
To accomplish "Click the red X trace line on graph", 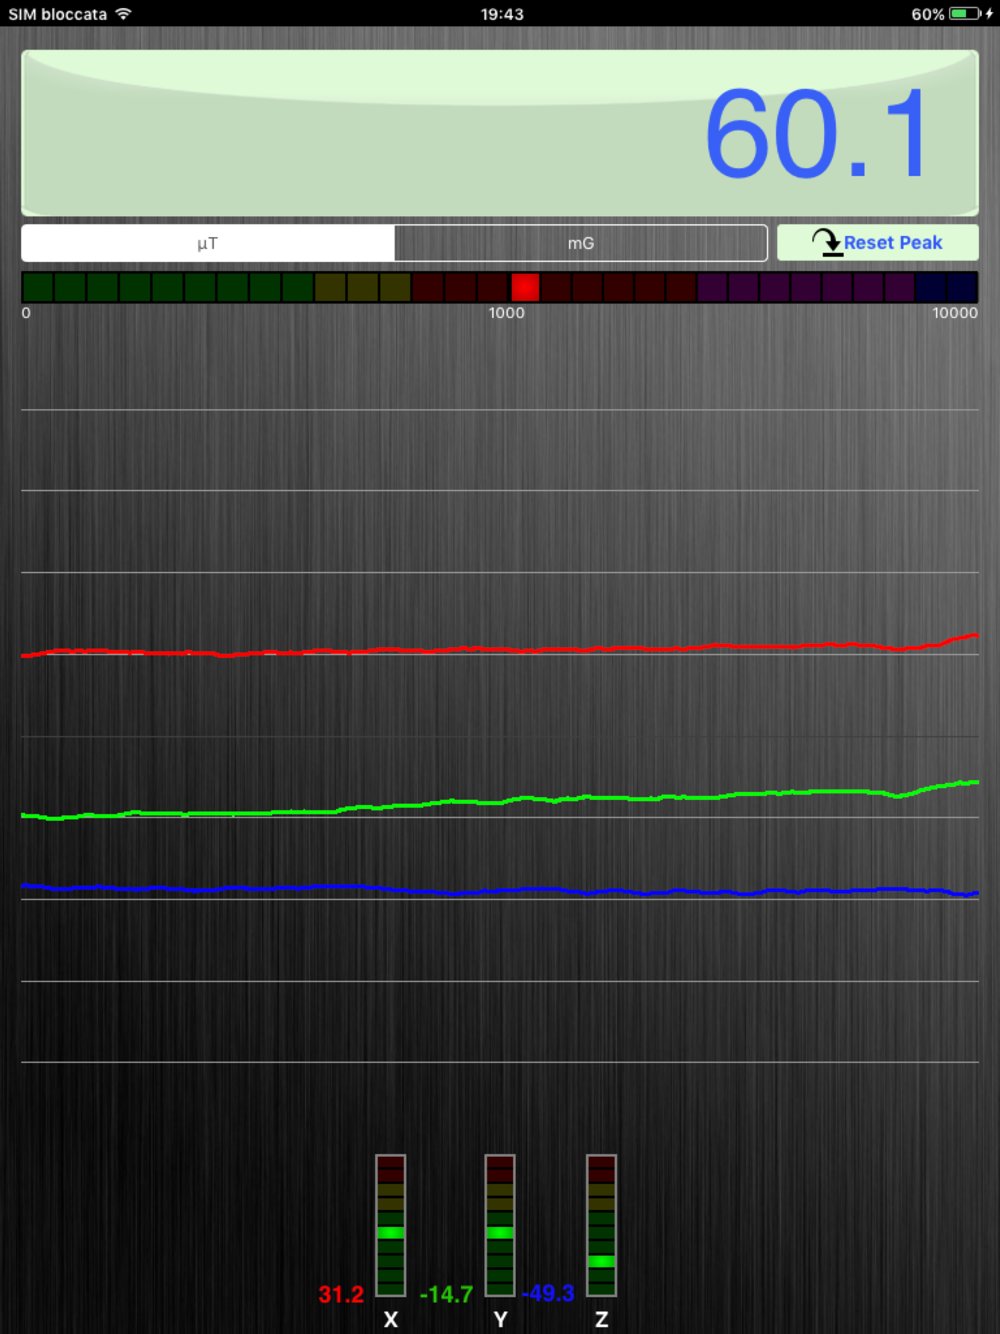I will (x=500, y=650).
